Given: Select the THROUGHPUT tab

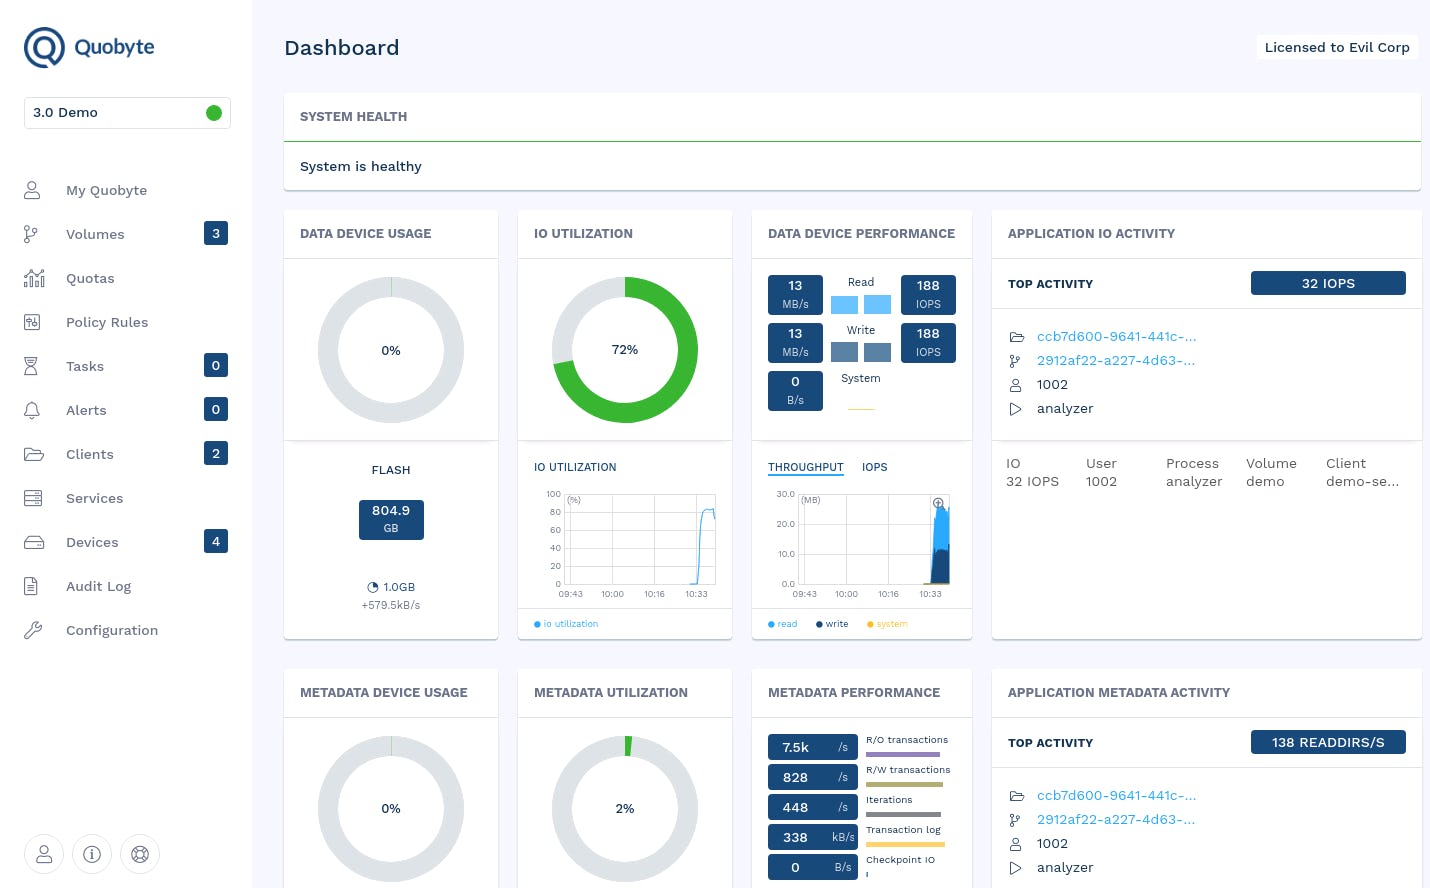Looking at the screenshot, I should pos(806,467).
